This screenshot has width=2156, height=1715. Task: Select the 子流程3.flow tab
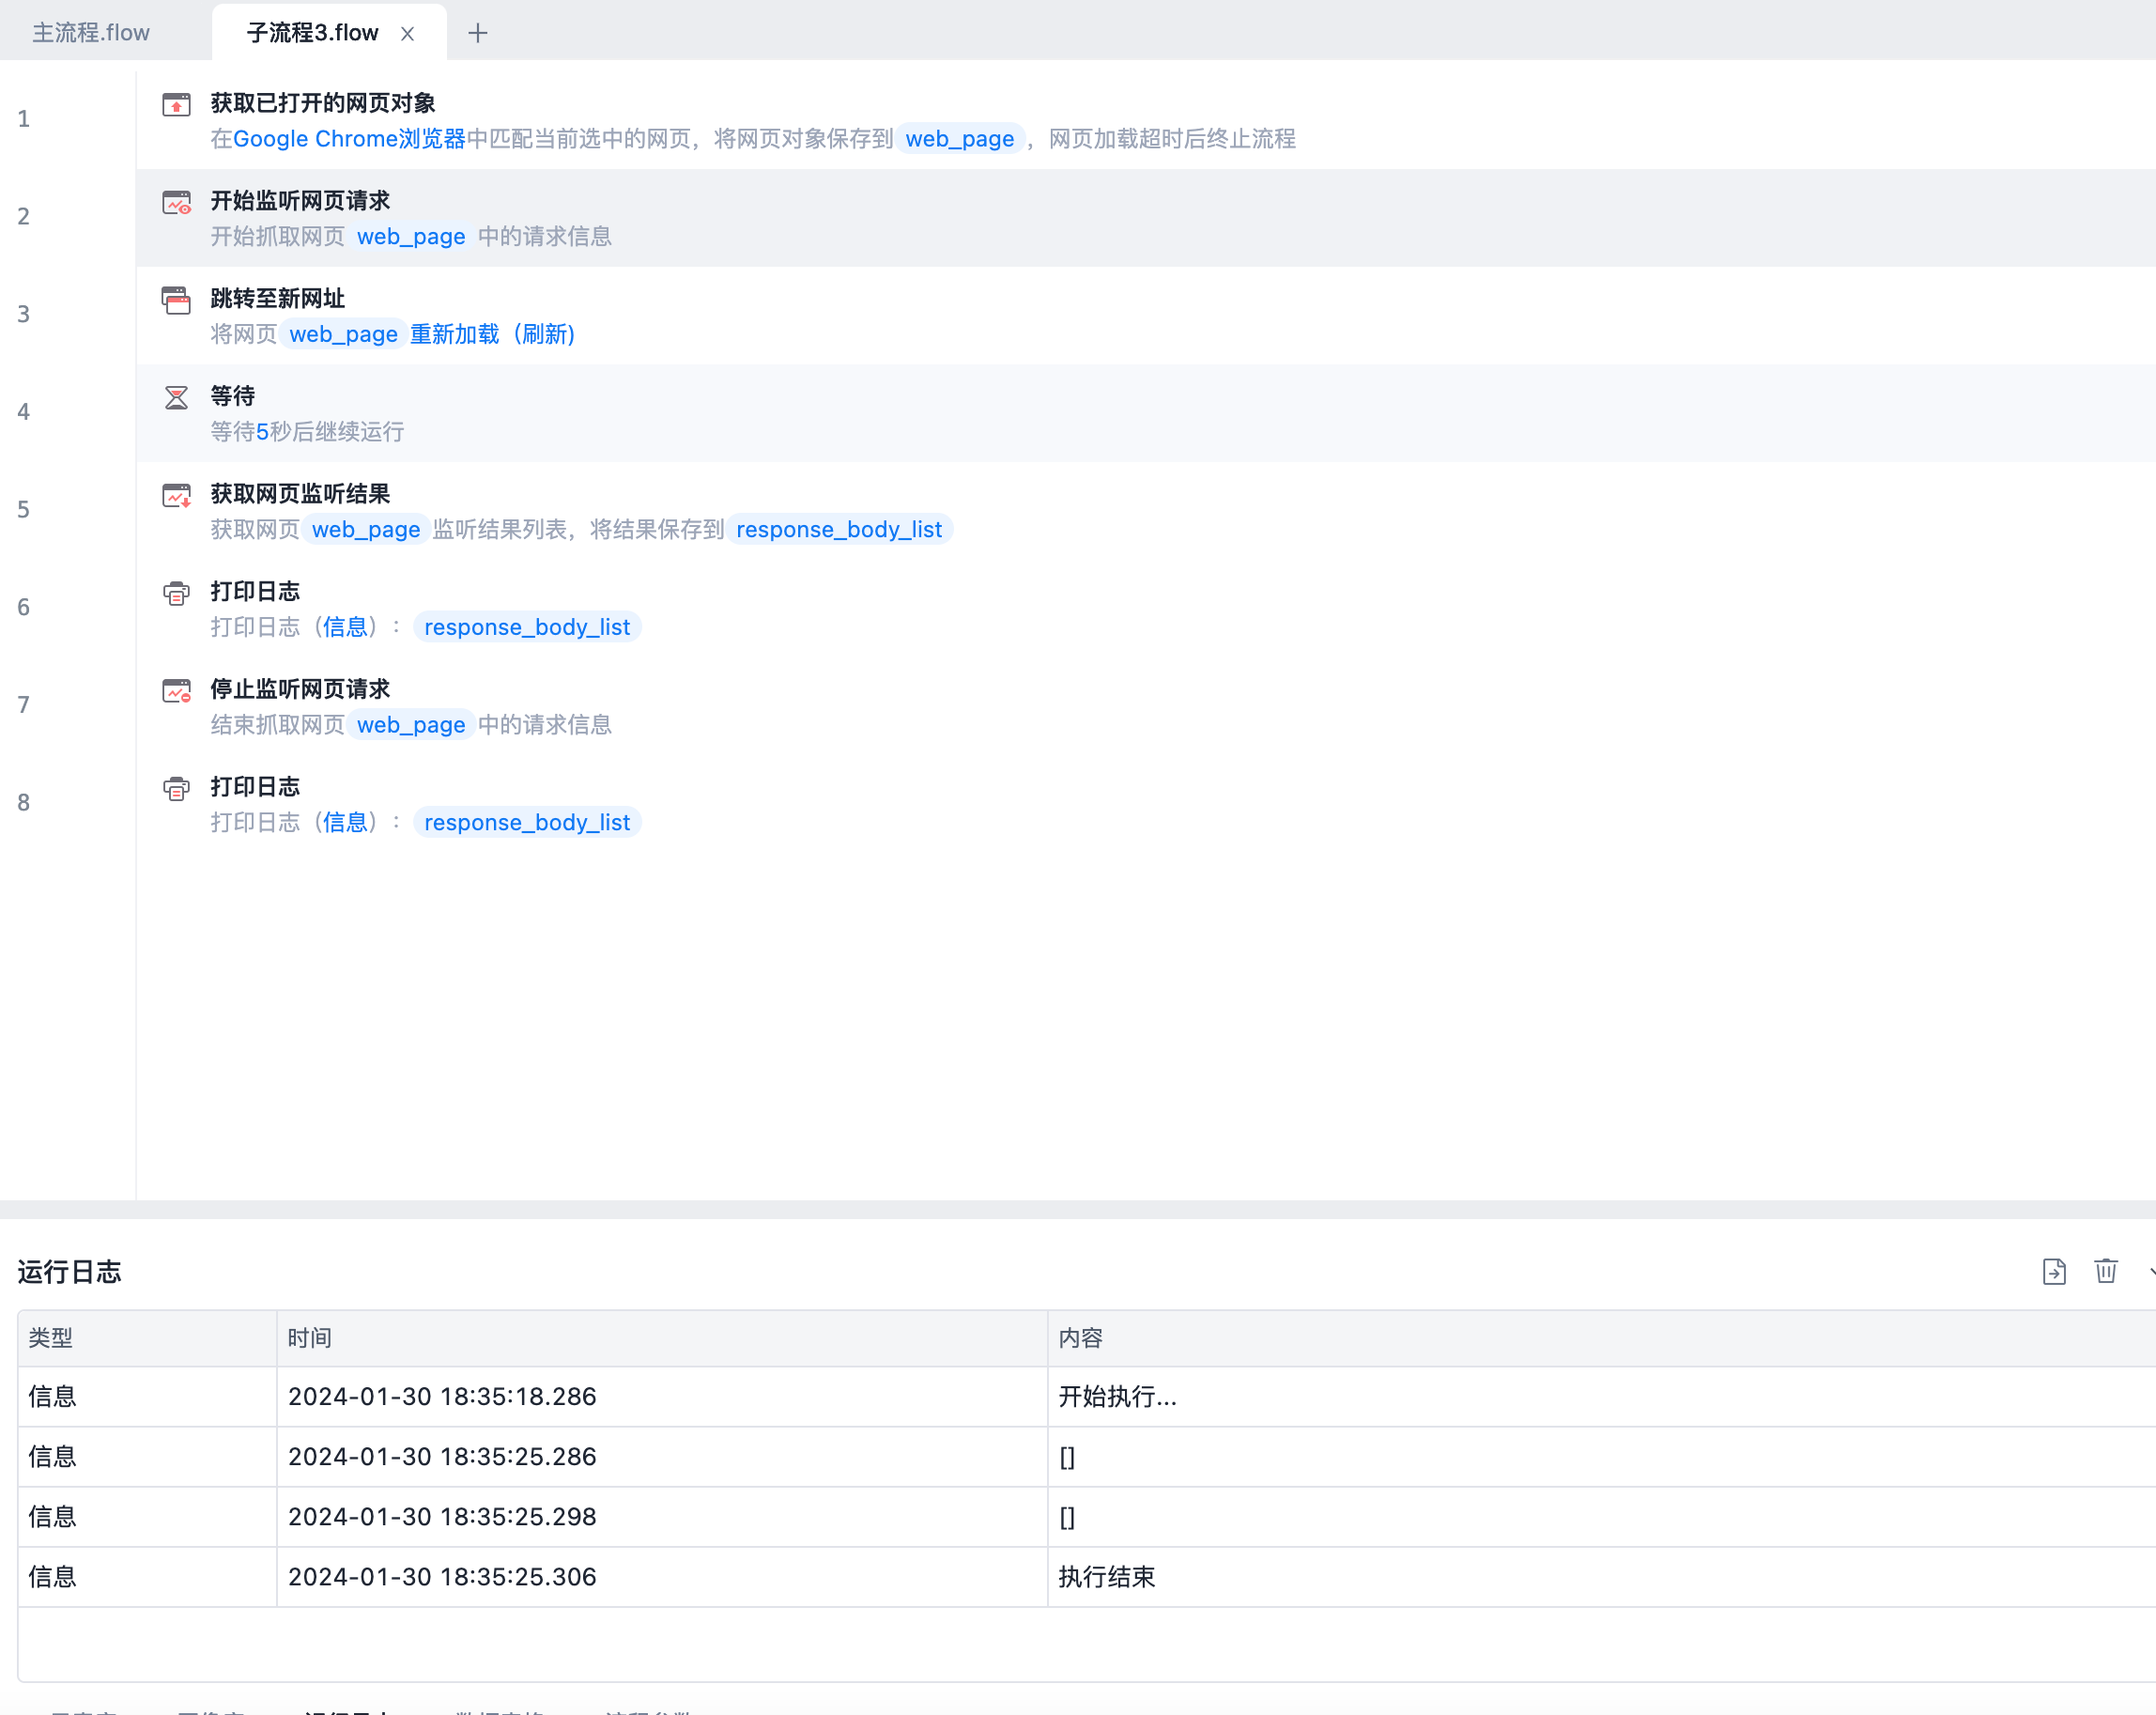pos(312,33)
